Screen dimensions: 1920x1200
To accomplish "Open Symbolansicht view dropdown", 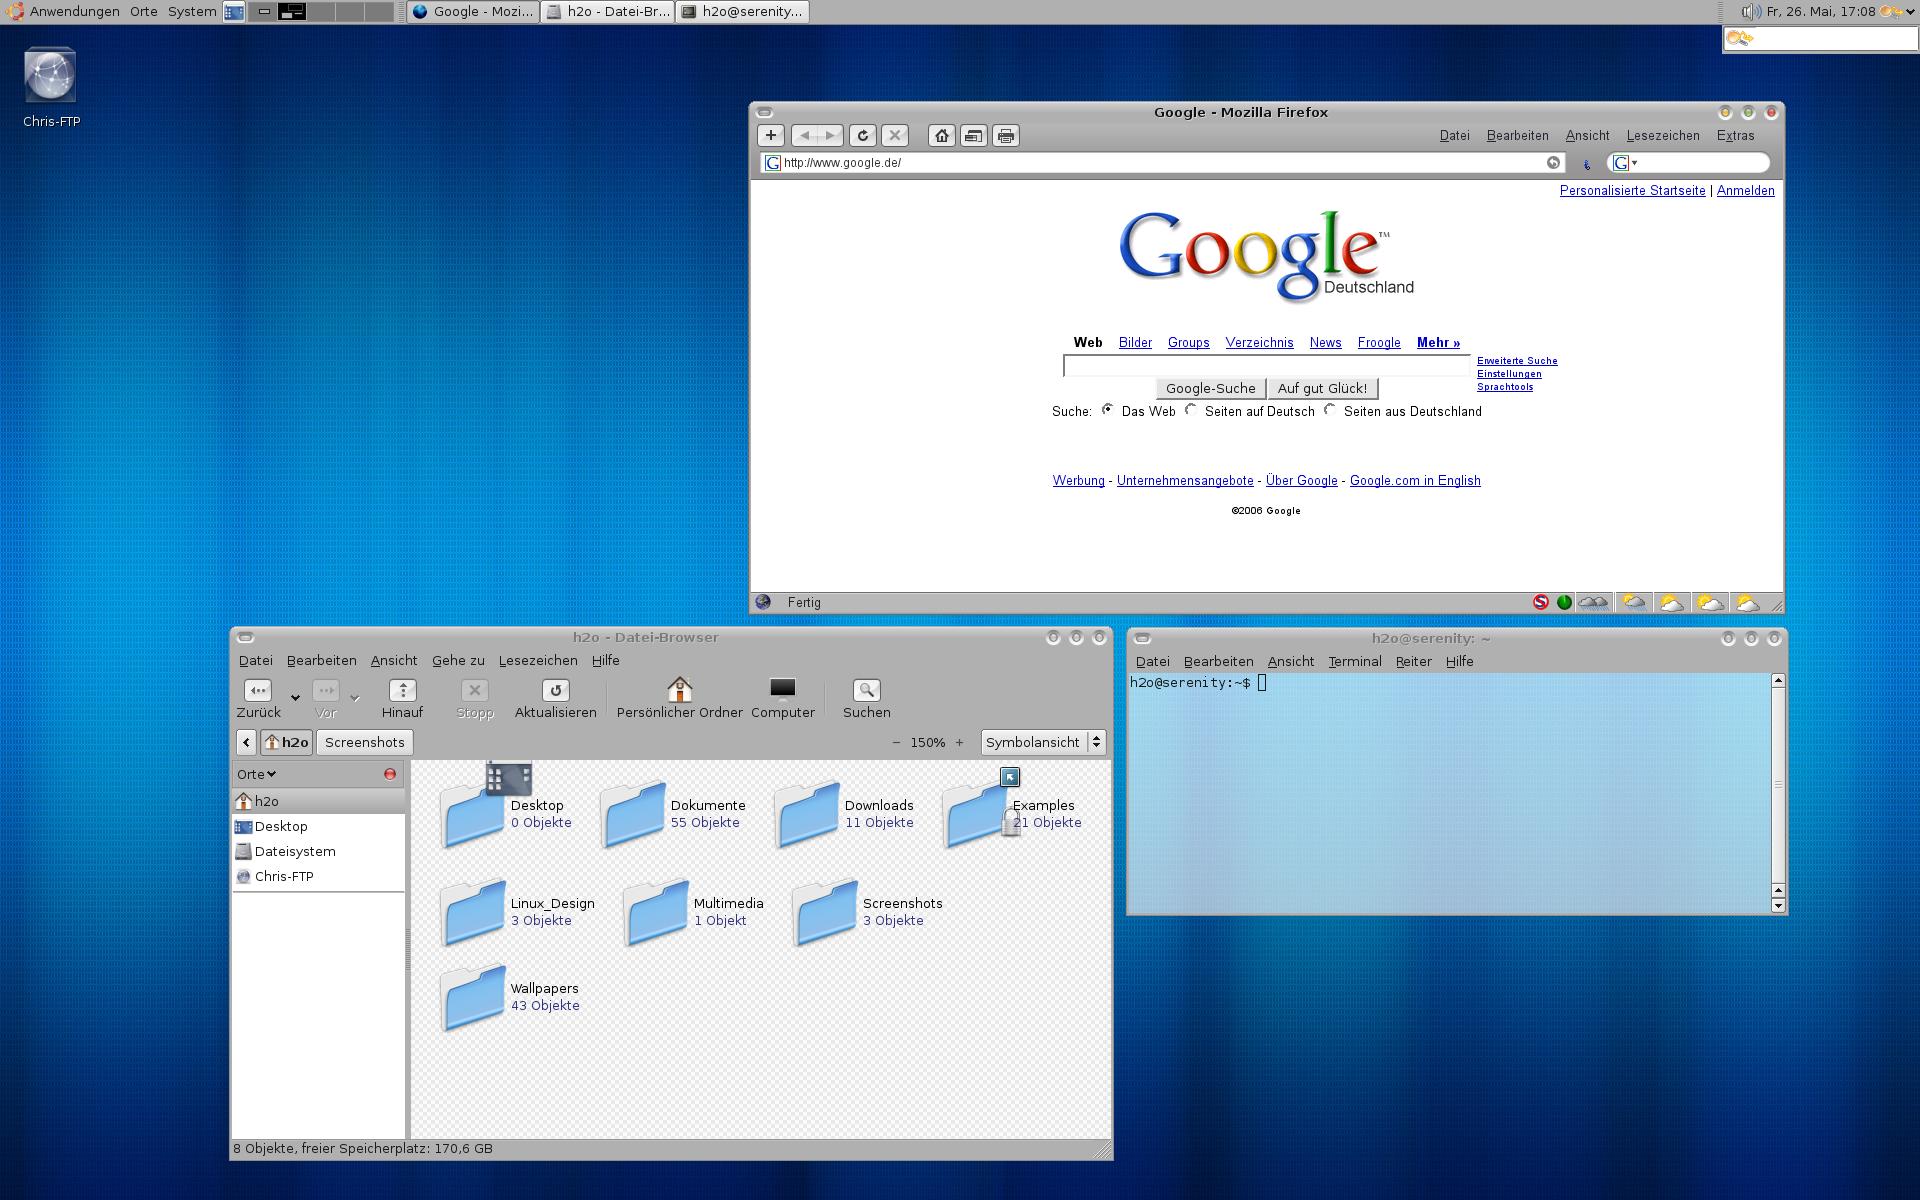I will (x=1043, y=742).
